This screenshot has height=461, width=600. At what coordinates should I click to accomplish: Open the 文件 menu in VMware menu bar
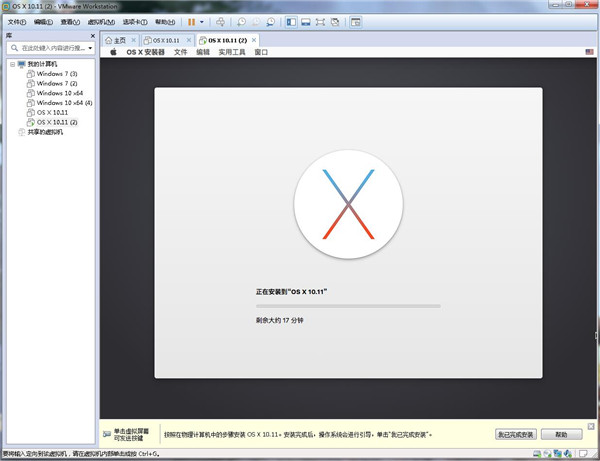(x=17, y=22)
